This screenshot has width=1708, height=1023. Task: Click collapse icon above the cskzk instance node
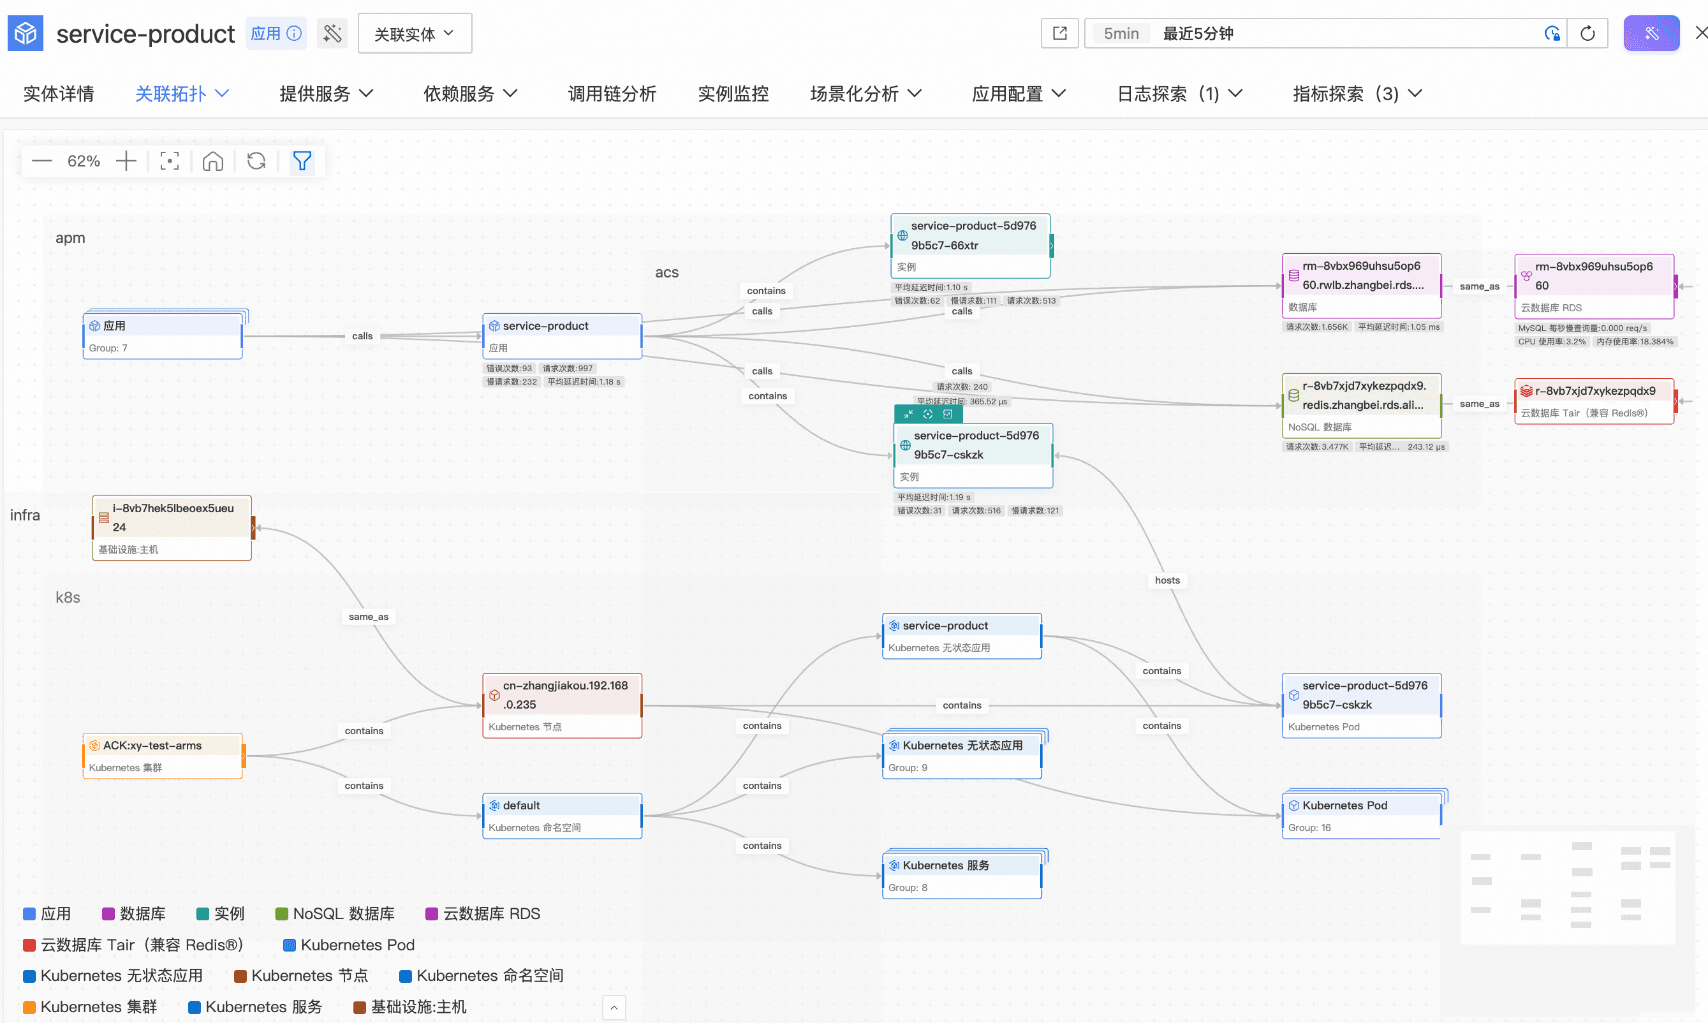pos(908,414)
